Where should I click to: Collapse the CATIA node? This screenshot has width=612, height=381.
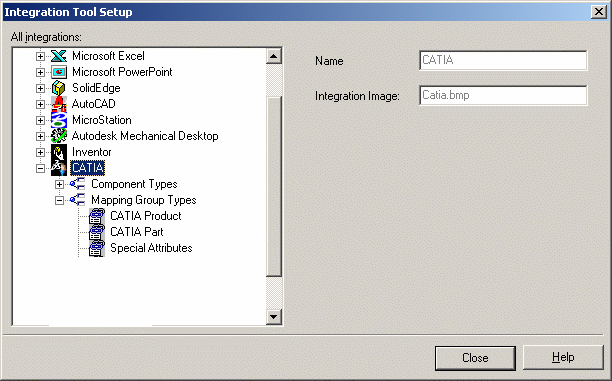point(40,168)
